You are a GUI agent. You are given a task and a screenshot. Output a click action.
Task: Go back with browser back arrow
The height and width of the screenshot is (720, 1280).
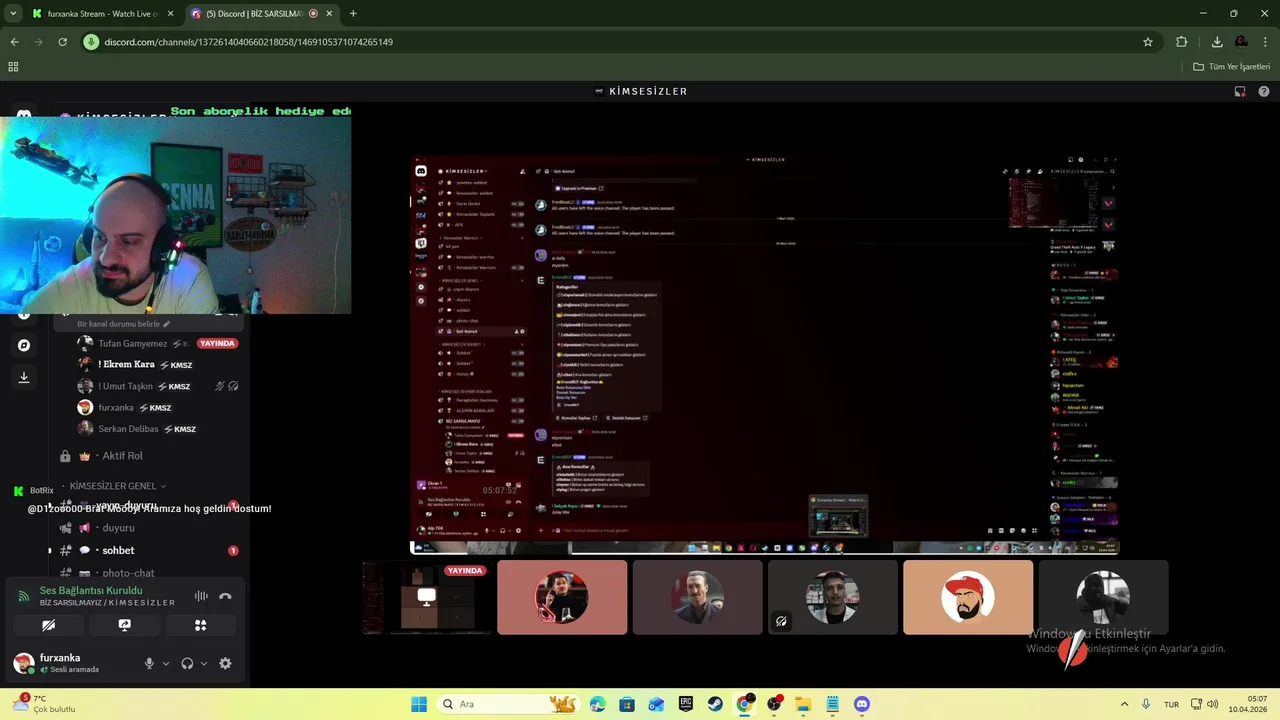(14, 42)
